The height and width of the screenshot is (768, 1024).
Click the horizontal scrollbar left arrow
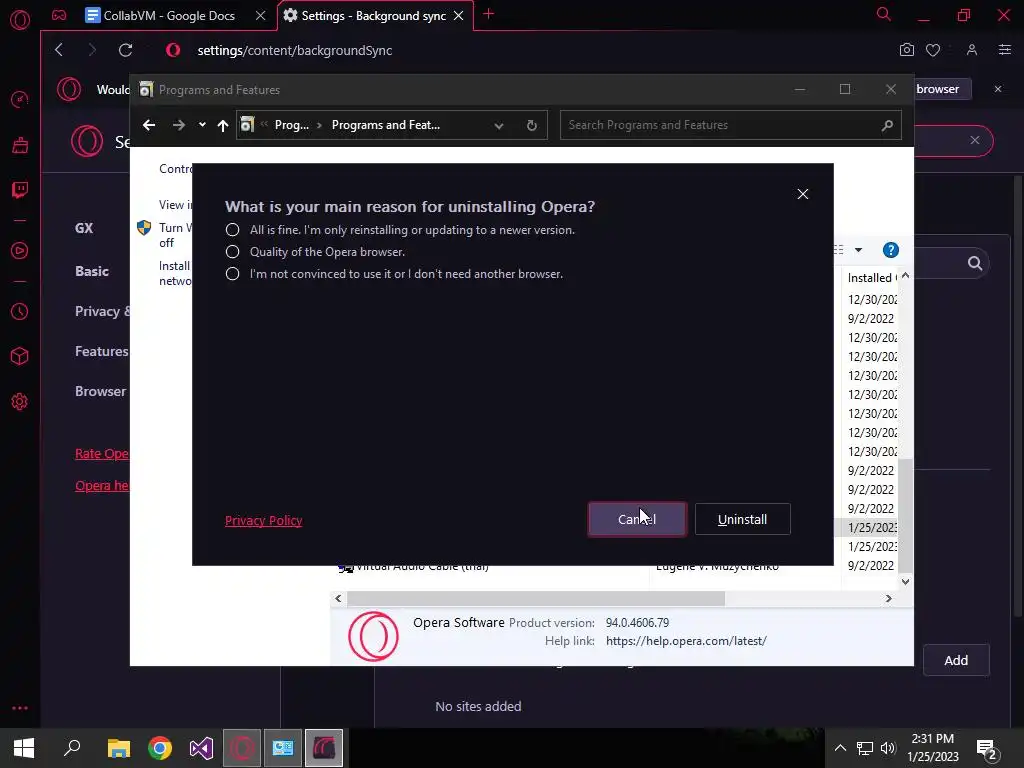338,598
